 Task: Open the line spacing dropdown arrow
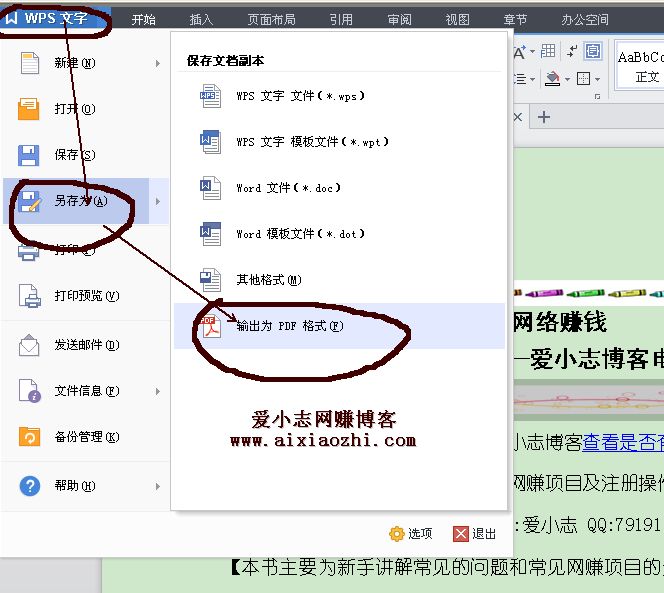[x=532, y=79]
